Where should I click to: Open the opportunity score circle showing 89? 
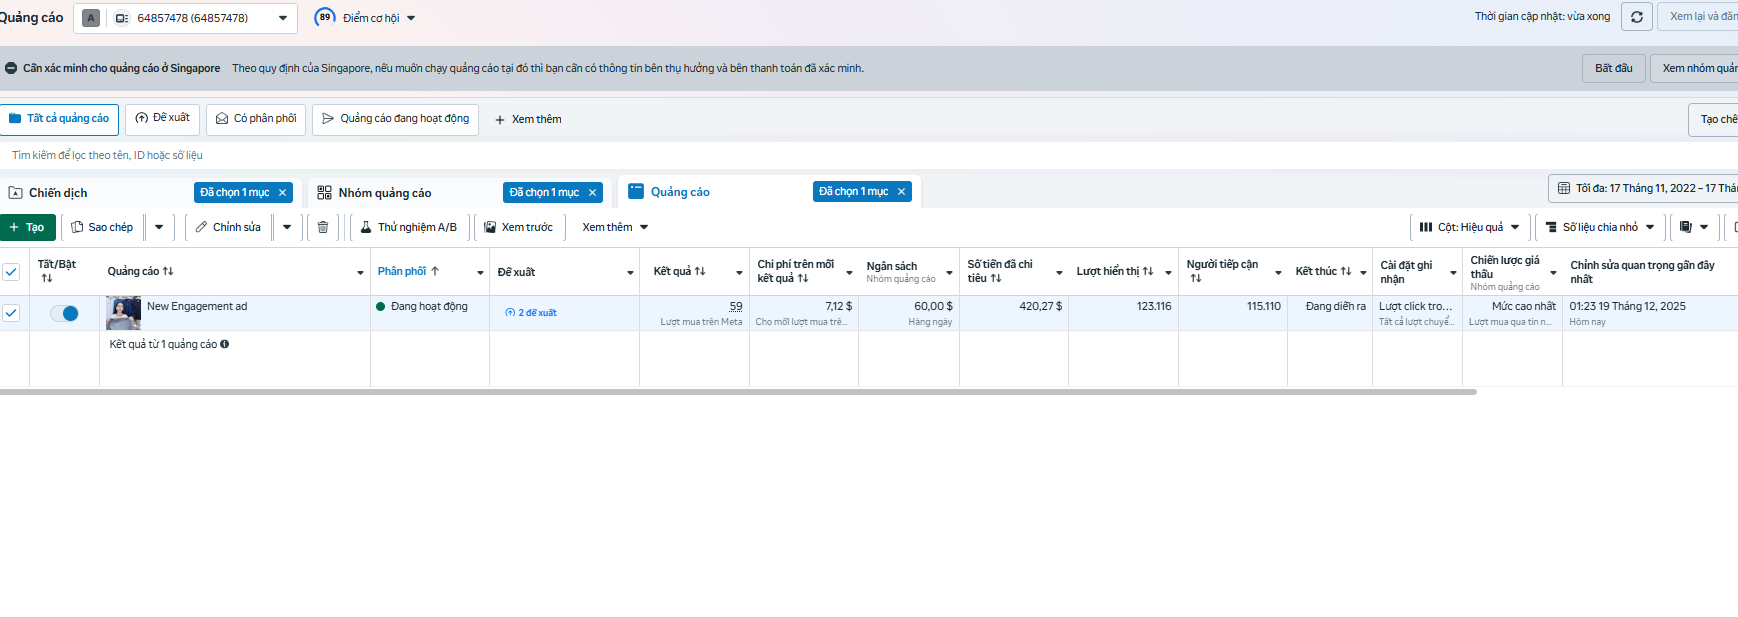click(x=325, y=17)
